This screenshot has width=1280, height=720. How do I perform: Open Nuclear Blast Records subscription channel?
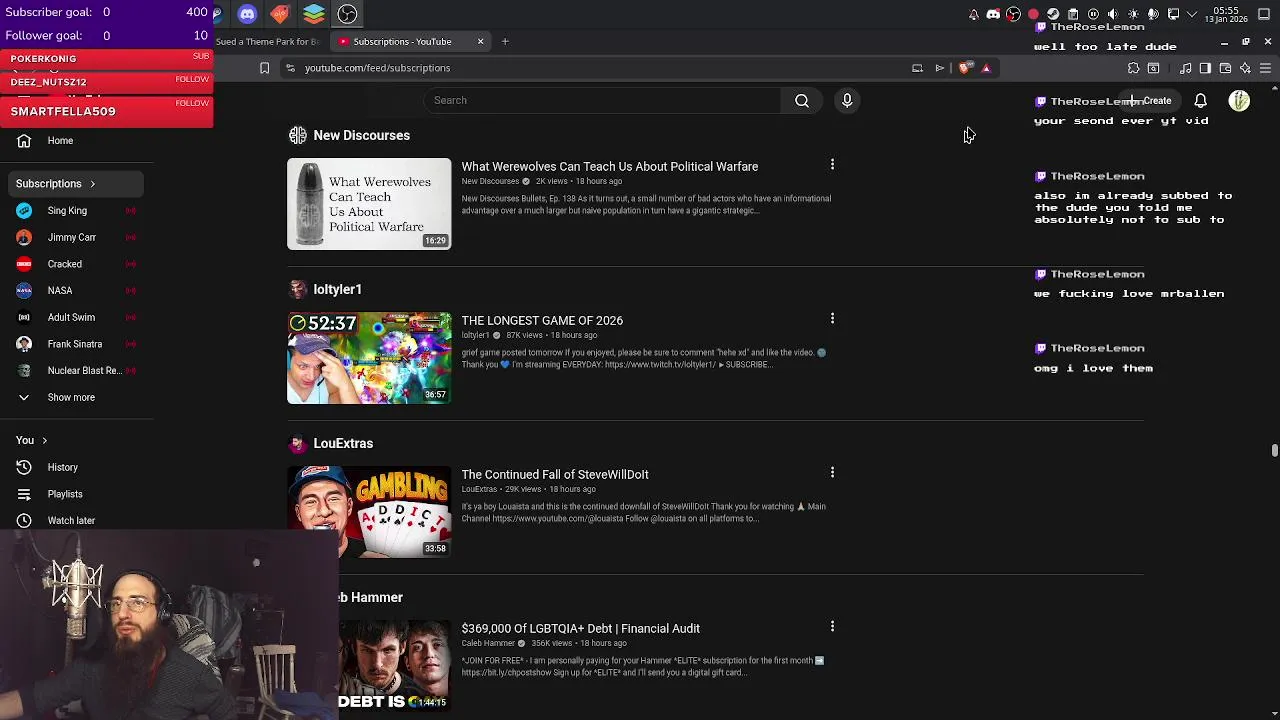click(x=84, y=371)
